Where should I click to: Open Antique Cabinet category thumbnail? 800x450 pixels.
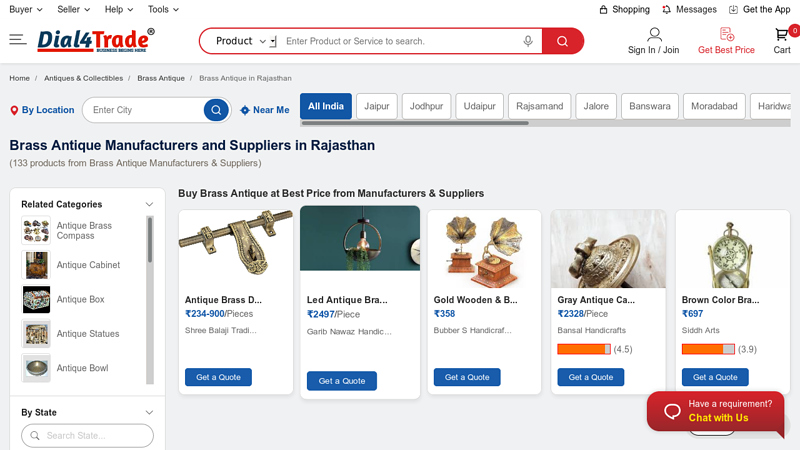(x=36, y=265)
